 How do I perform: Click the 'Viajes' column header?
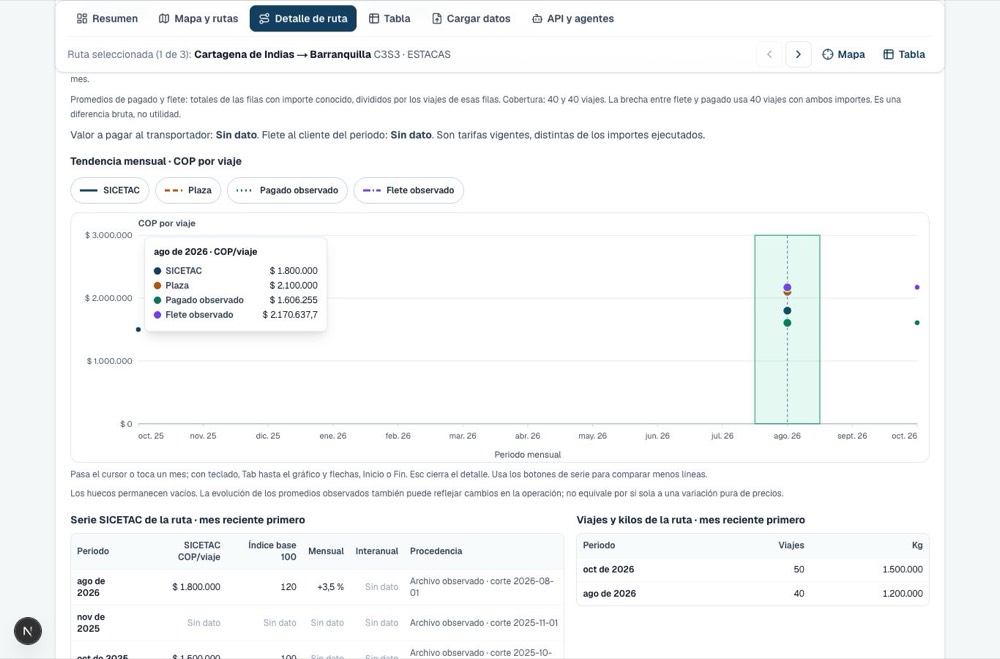coord(791,545)
